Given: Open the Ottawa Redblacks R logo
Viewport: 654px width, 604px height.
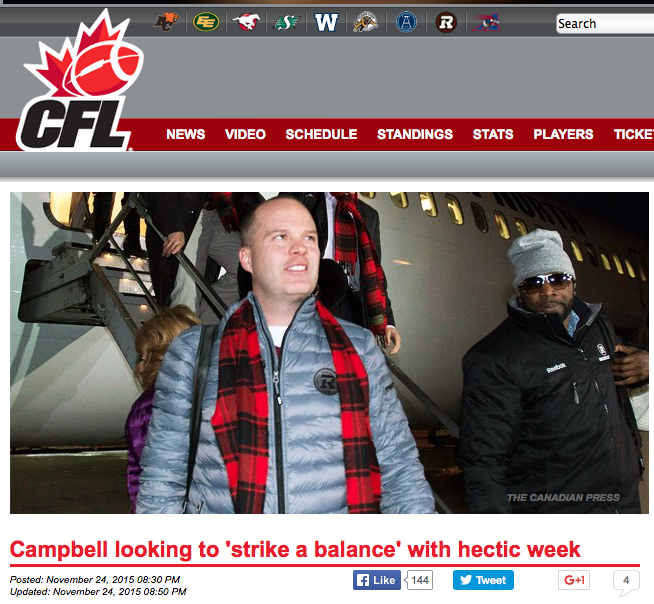Looking at the screenshot, I should point(446,22).
